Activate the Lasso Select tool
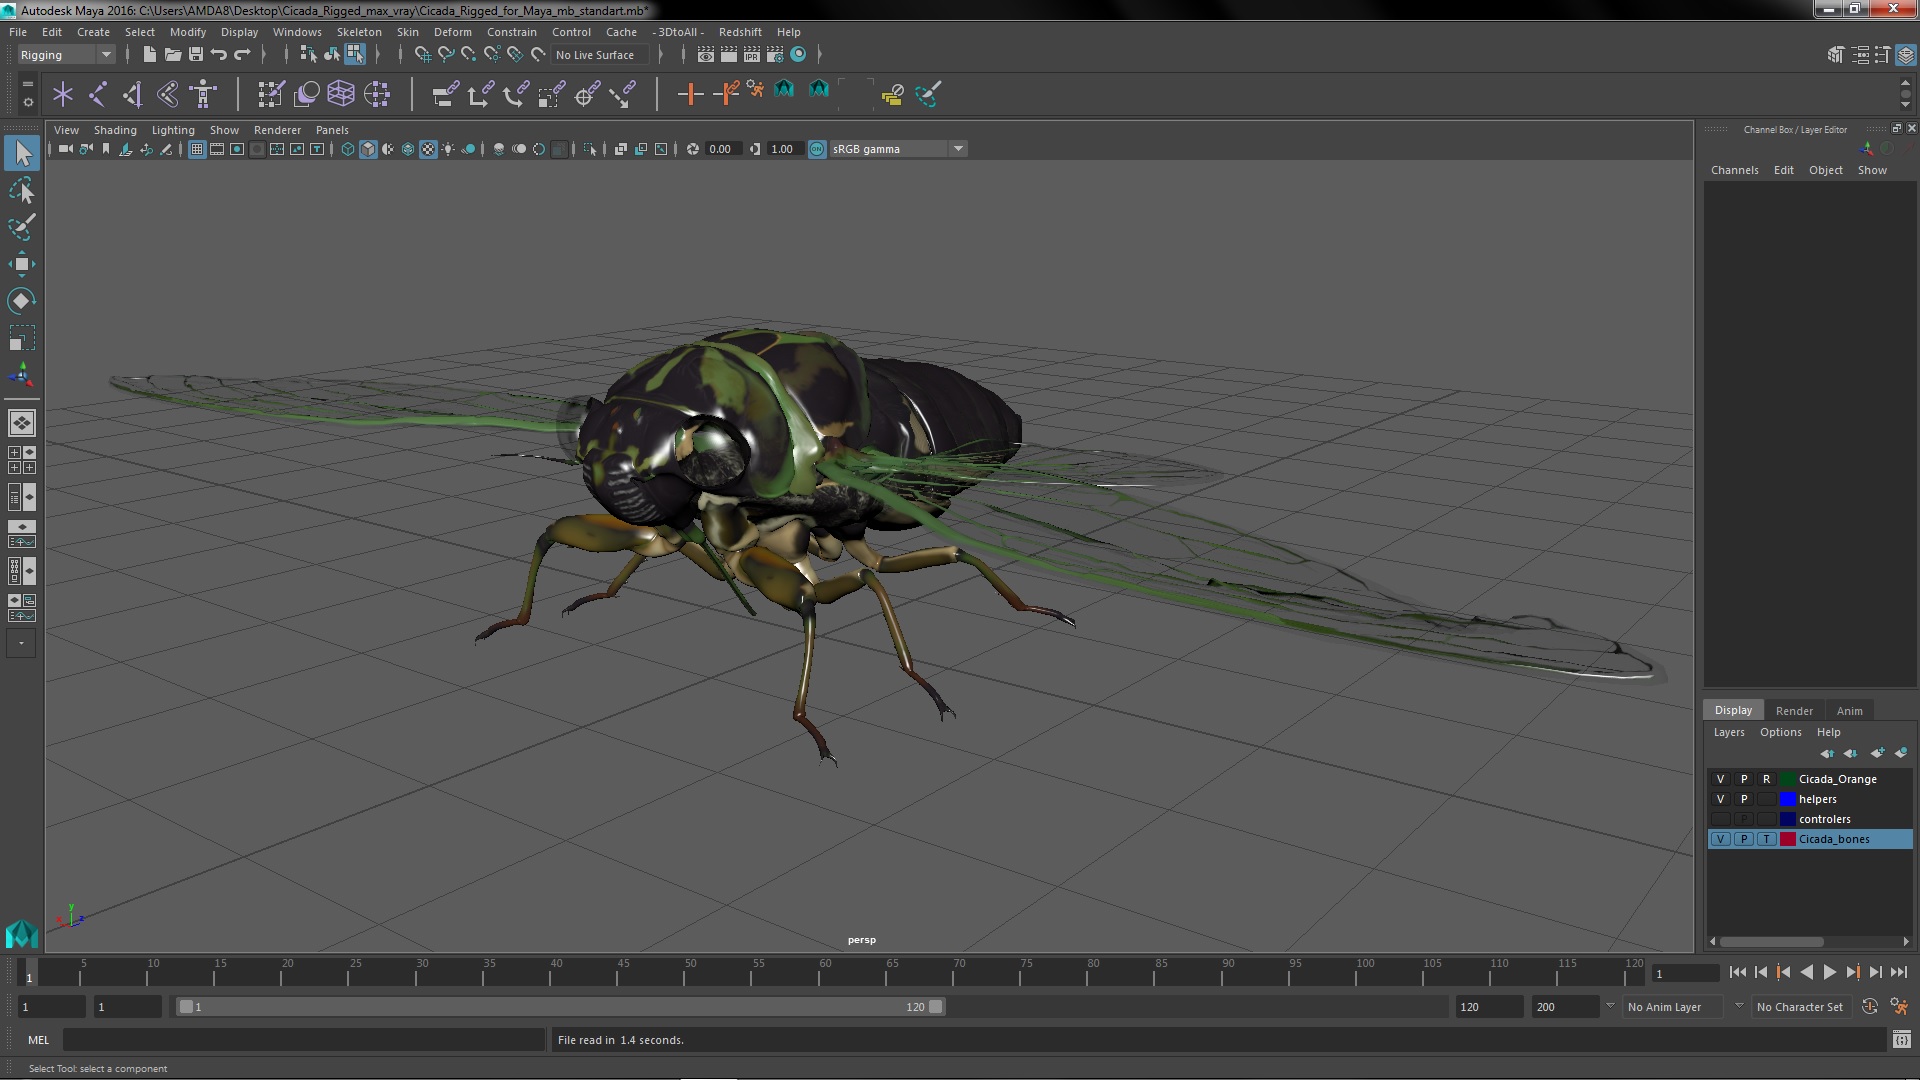Screen dimensions: 1920x1080 coord(22,190)
